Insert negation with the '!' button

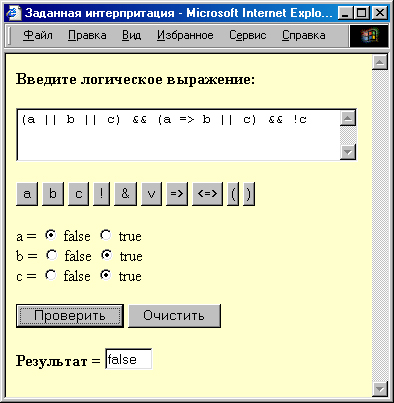point(101,194)
